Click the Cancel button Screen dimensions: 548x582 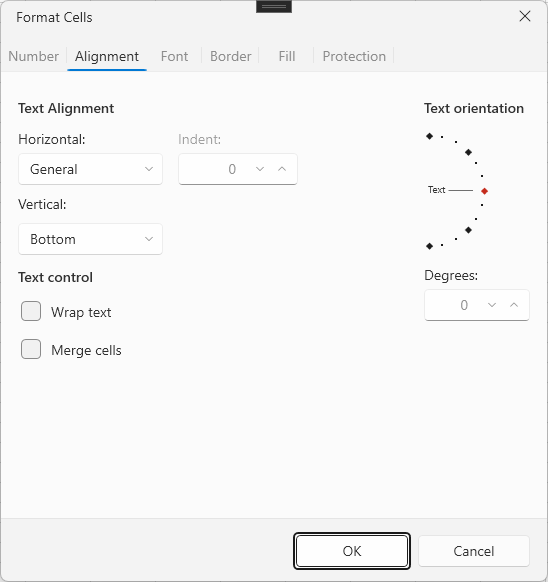coord(474,551)
